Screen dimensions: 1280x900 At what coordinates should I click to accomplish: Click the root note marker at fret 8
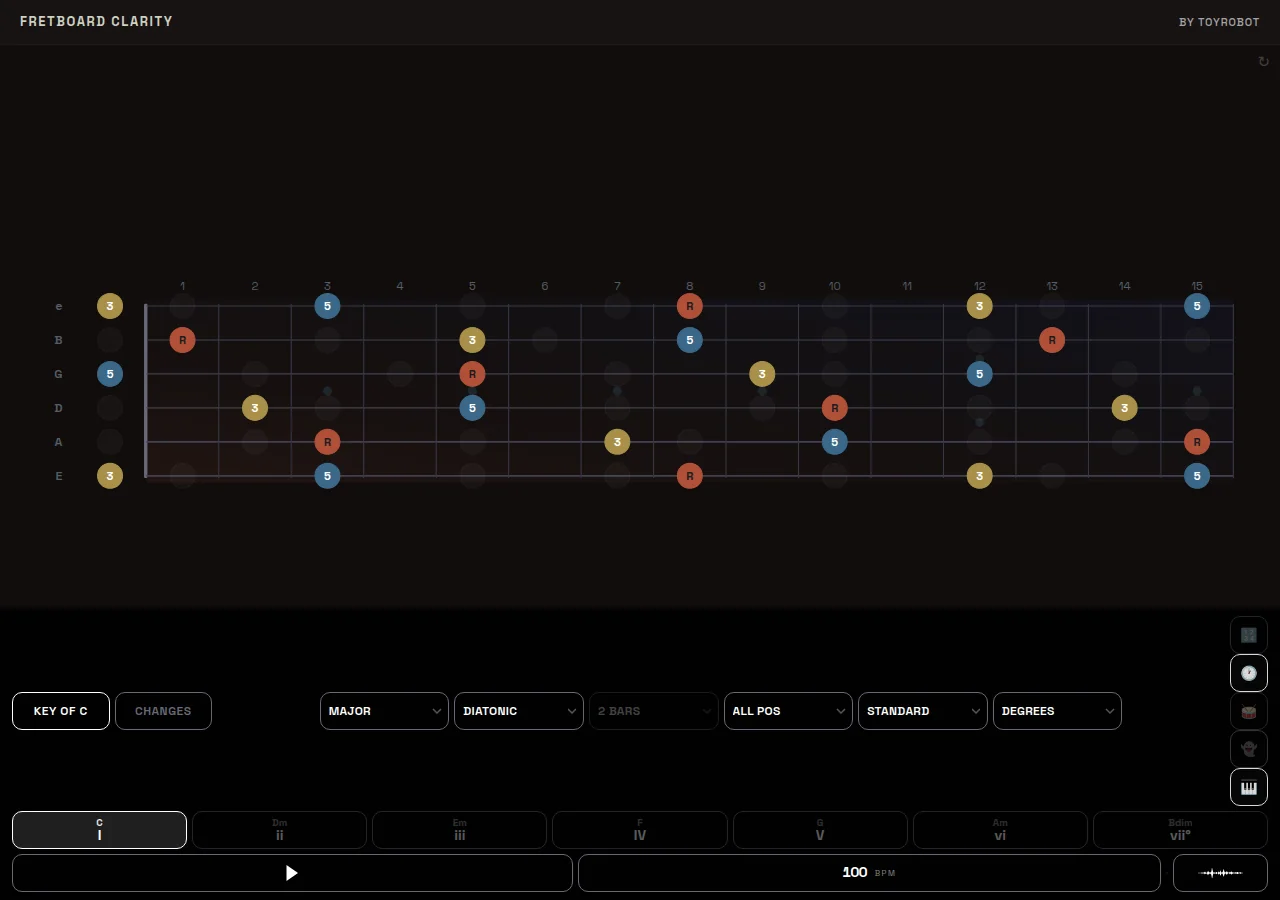coord(689,306)
